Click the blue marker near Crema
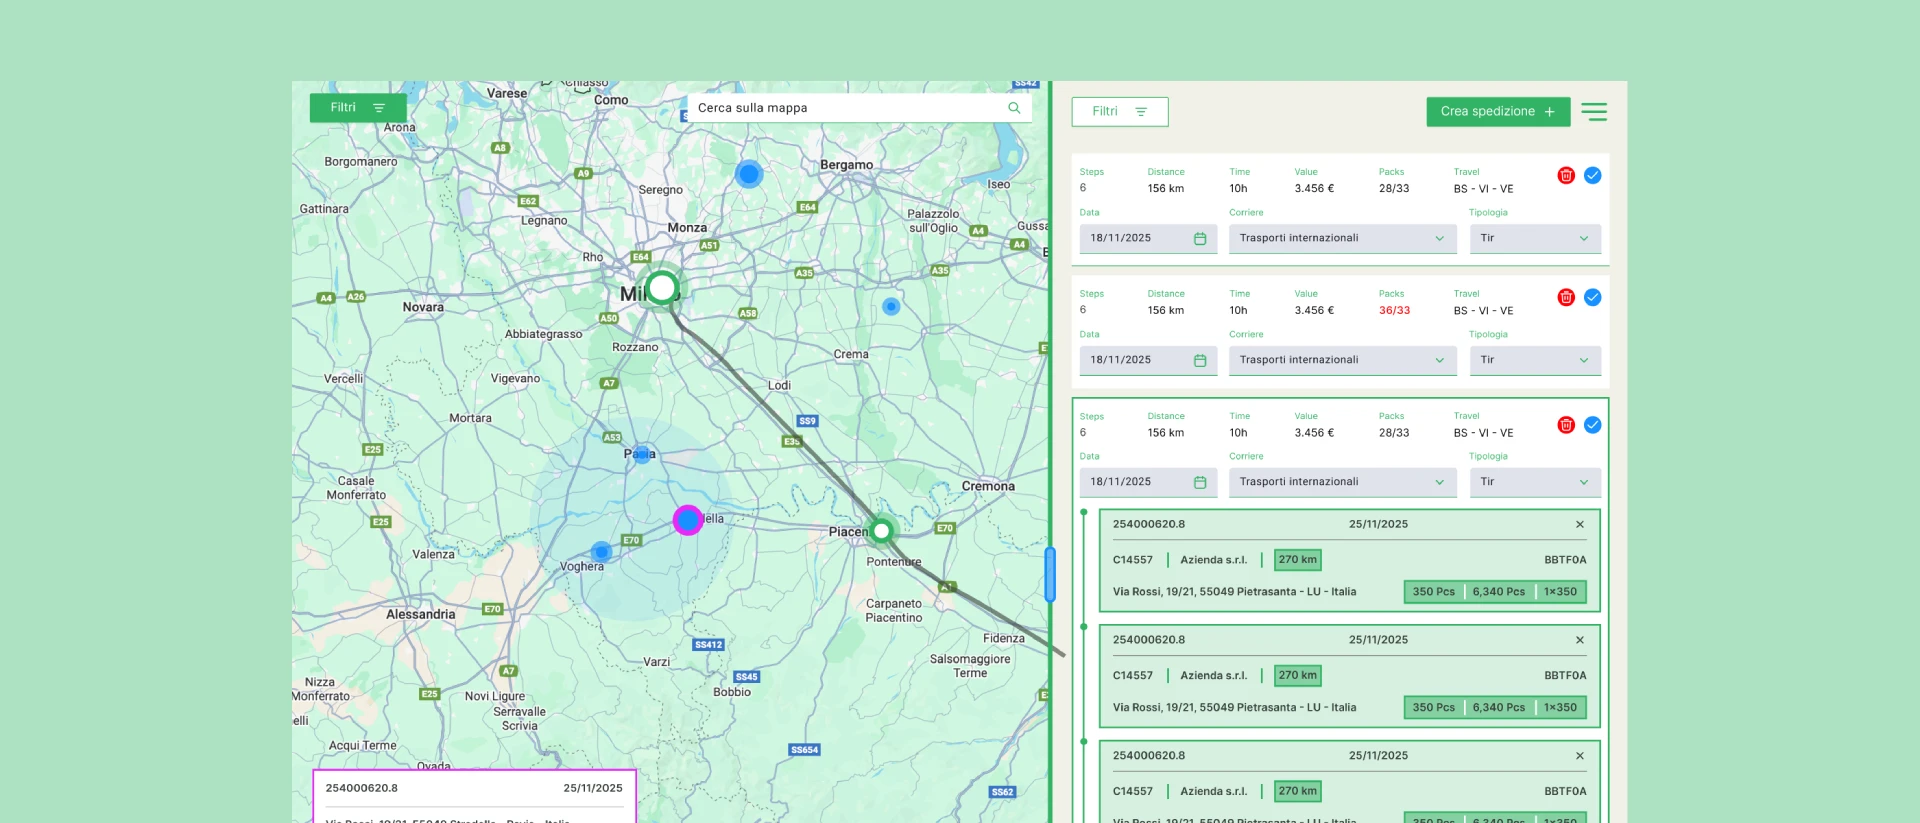 (891, 306)
